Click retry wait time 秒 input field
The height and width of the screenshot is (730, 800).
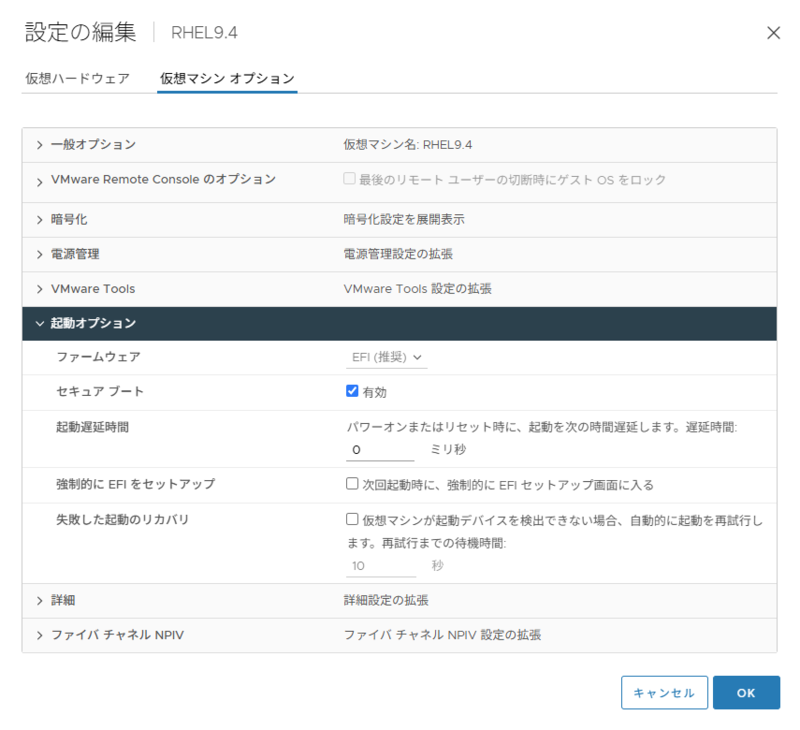[381, 566]
